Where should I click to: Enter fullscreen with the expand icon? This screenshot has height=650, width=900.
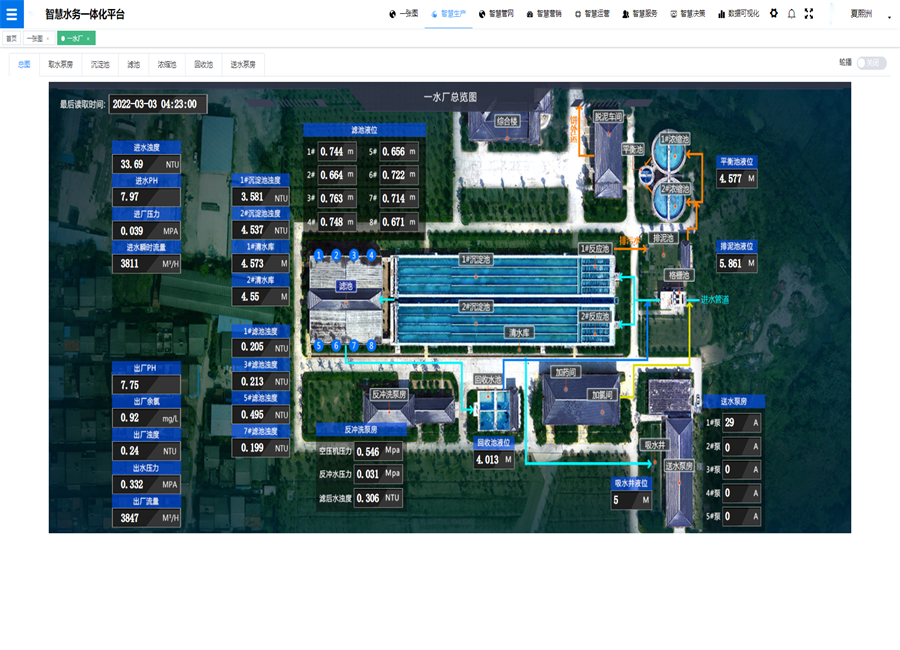click(x=809, y=14)
